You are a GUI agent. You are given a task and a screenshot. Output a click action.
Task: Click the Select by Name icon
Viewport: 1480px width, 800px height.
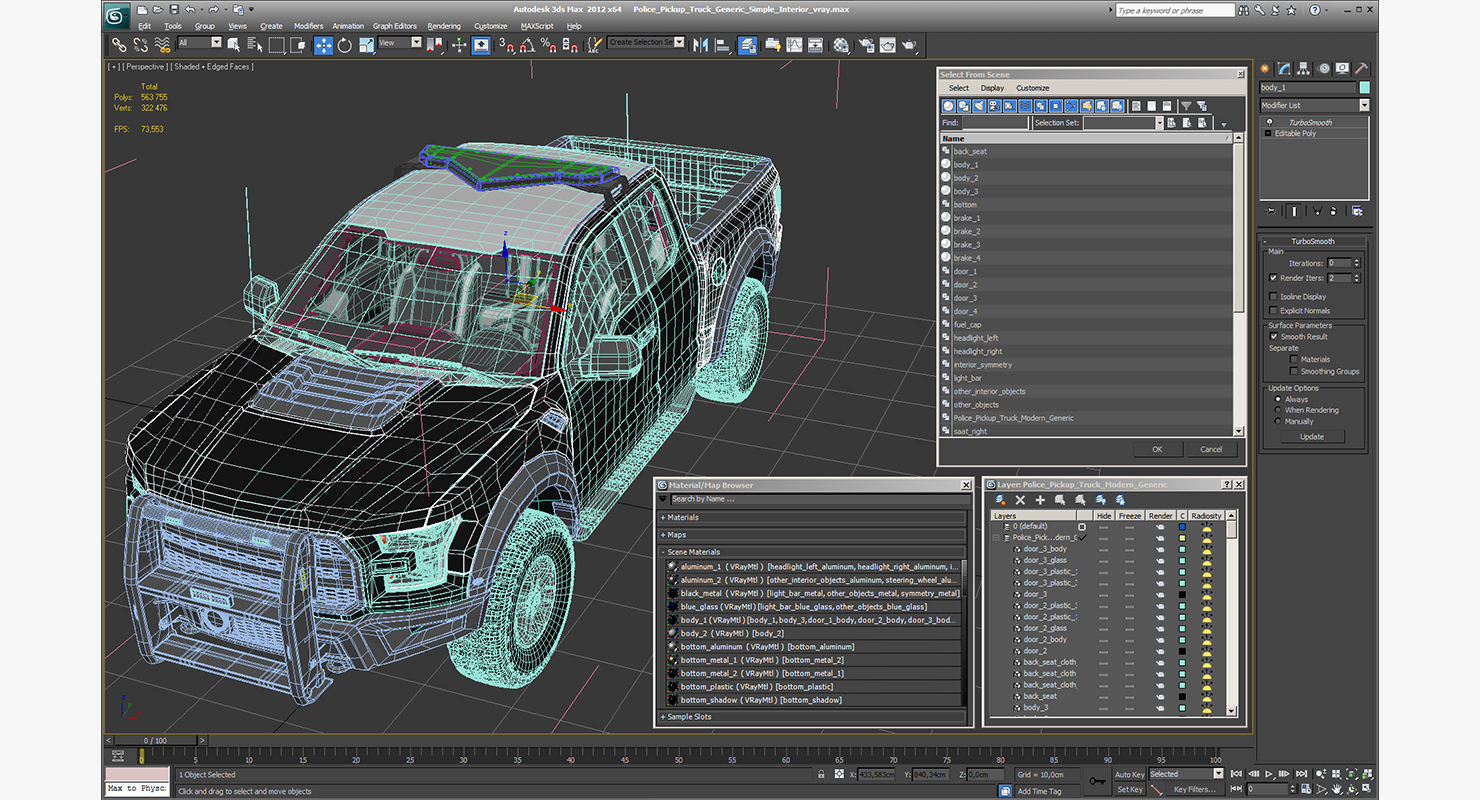coord(254,45)
